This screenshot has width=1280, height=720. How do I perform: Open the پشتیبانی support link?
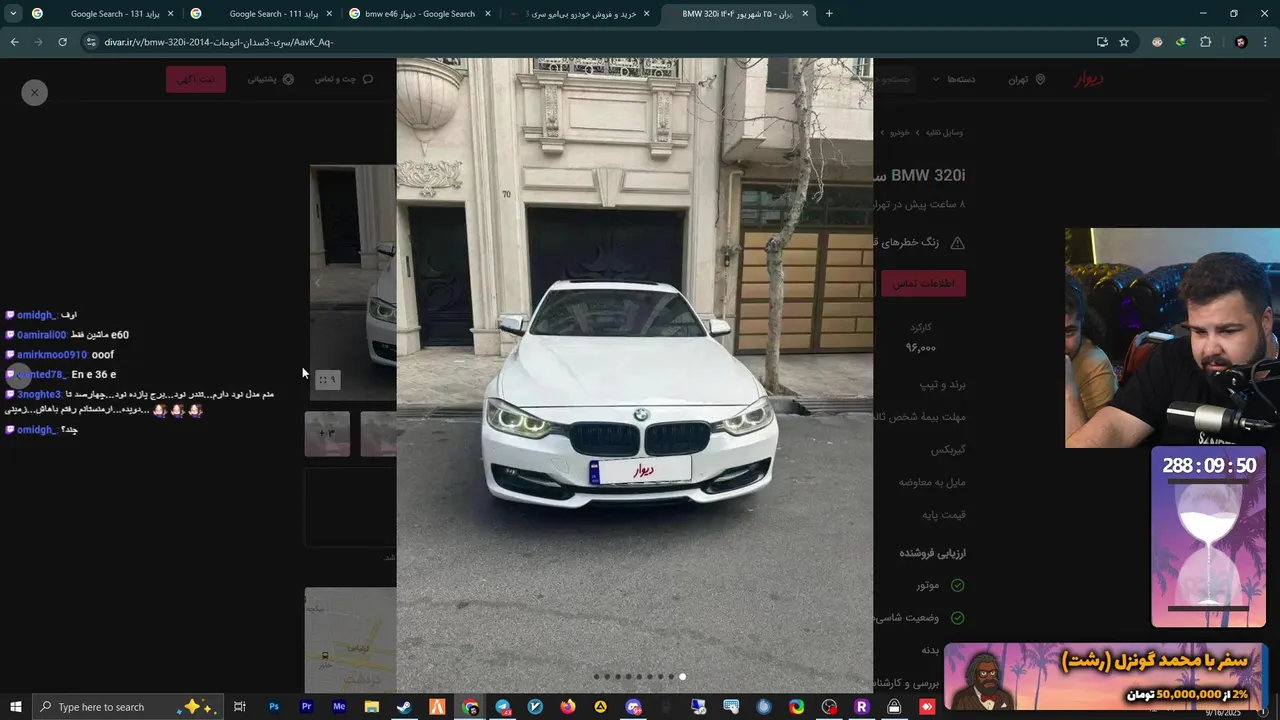pos(270,79)
